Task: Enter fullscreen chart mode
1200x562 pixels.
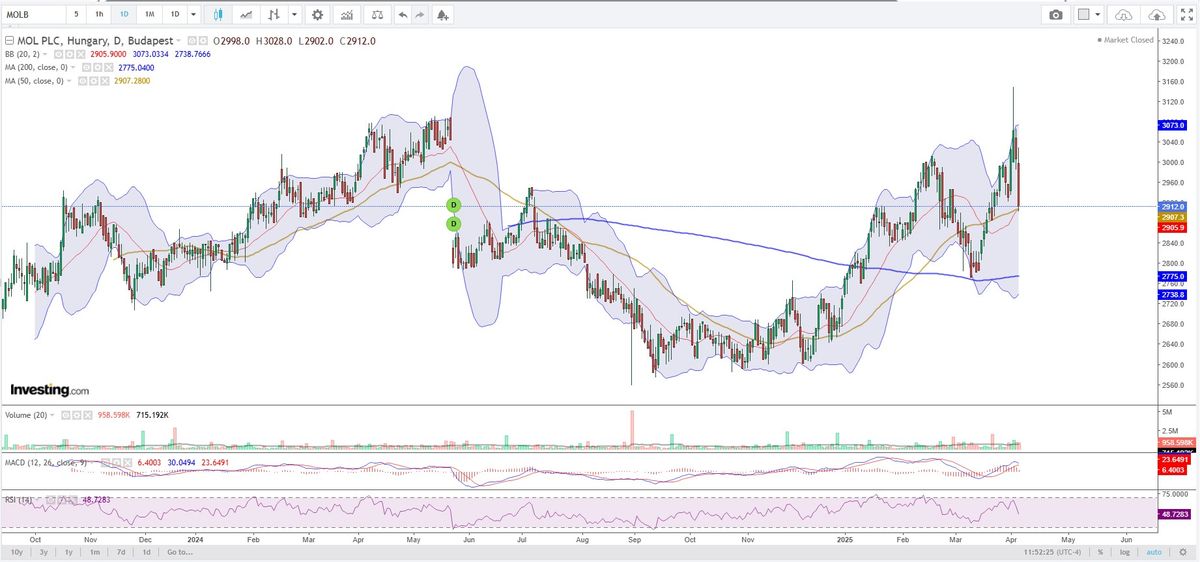Action: (x=1185, y=15)
